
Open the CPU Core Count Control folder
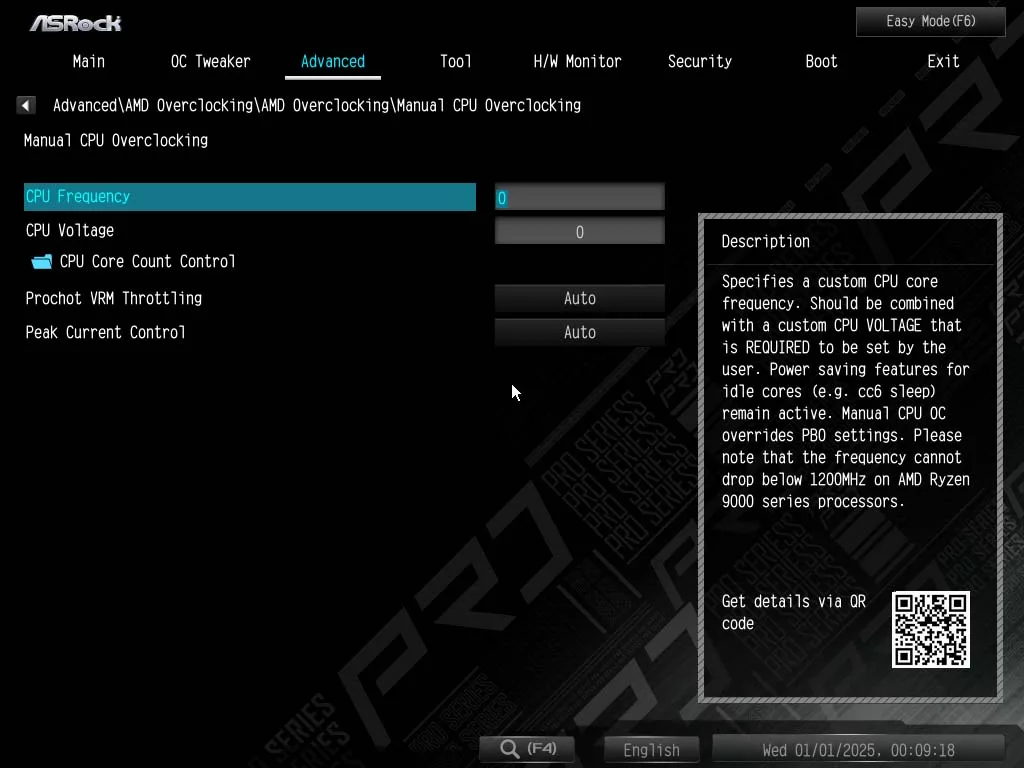coord(147,262)
